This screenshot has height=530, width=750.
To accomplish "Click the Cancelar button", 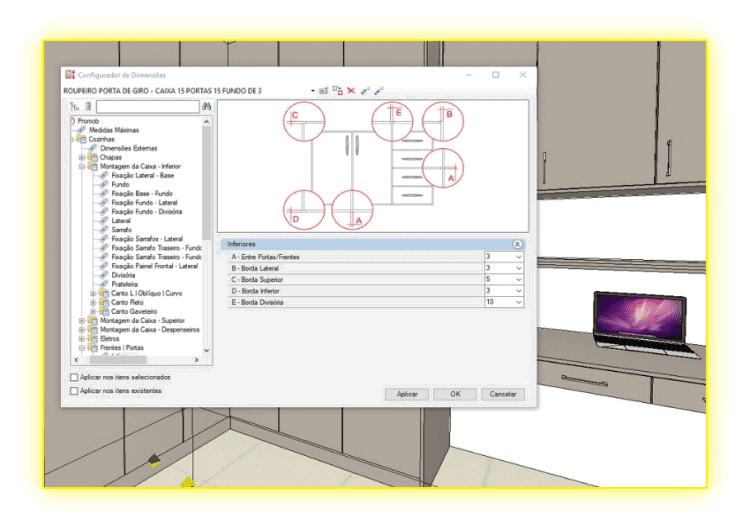I will click(x=503, y=394).
